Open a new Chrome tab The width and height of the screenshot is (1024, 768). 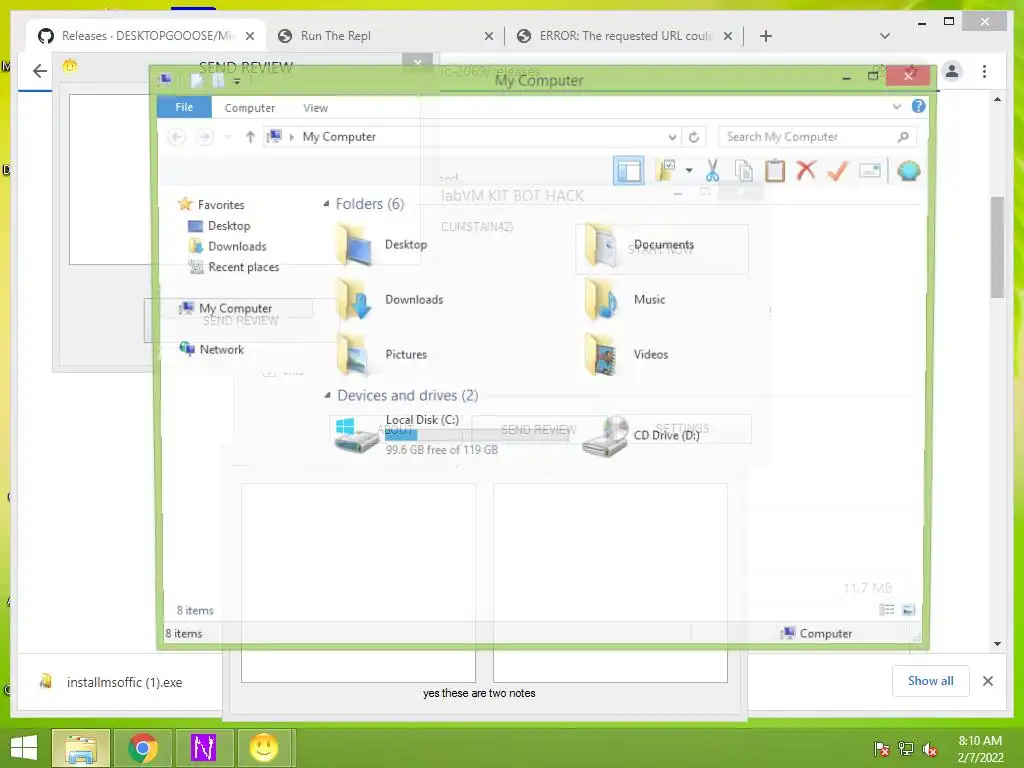[x=766, y=36]
